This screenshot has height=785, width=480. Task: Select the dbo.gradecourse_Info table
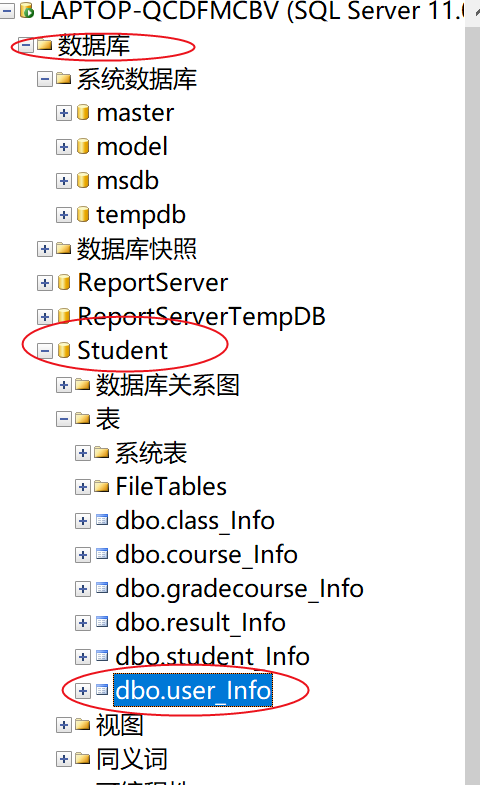pos(239,588)
